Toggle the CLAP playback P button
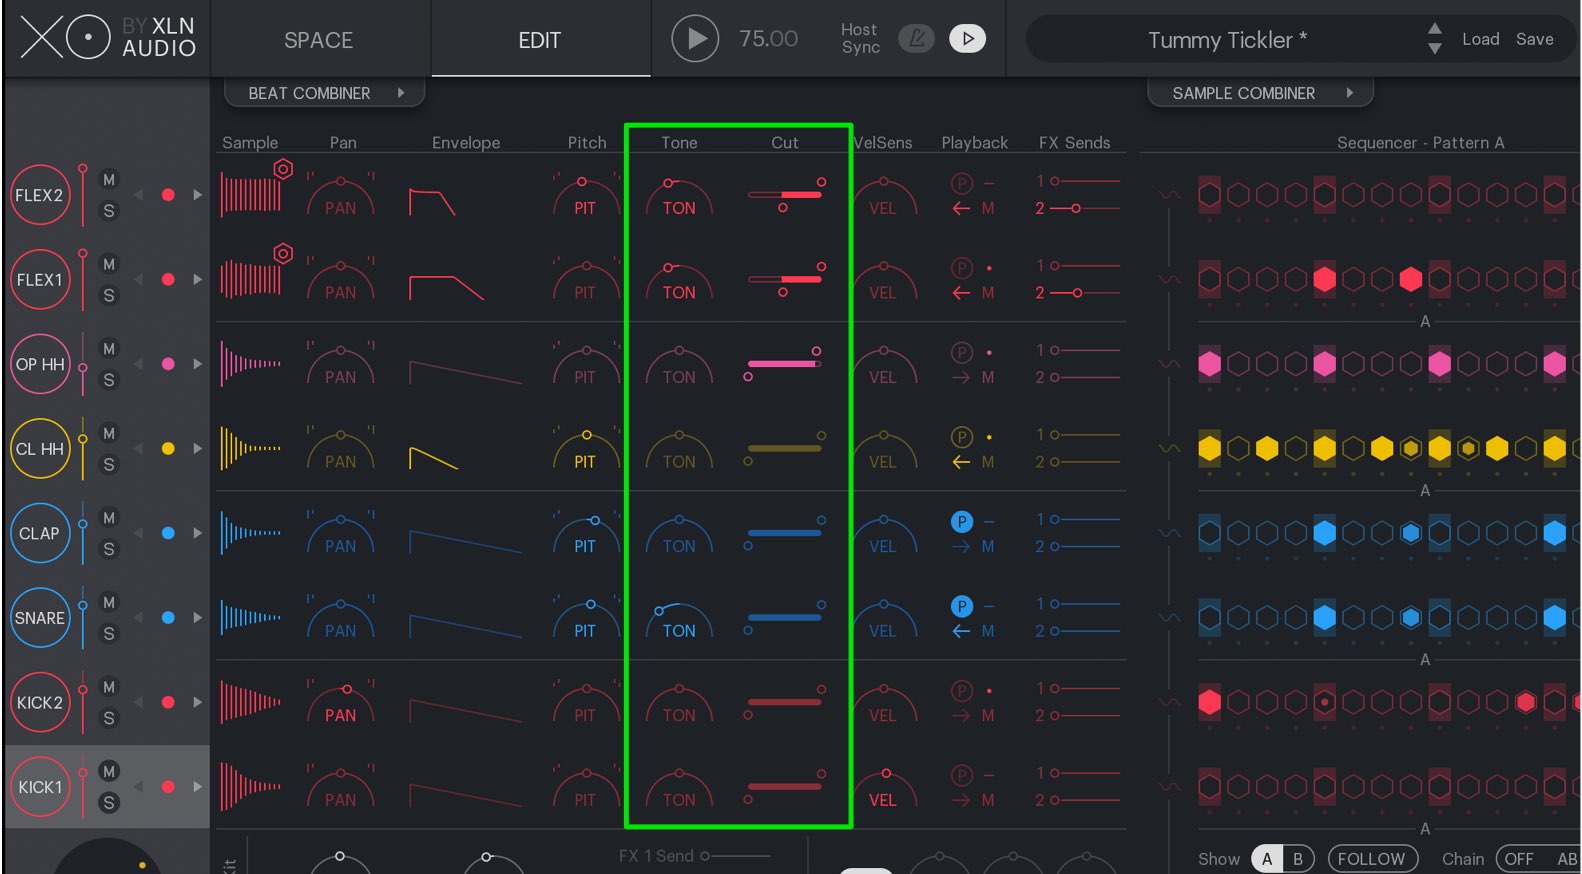1582x874 pixels. pos(961,521)
